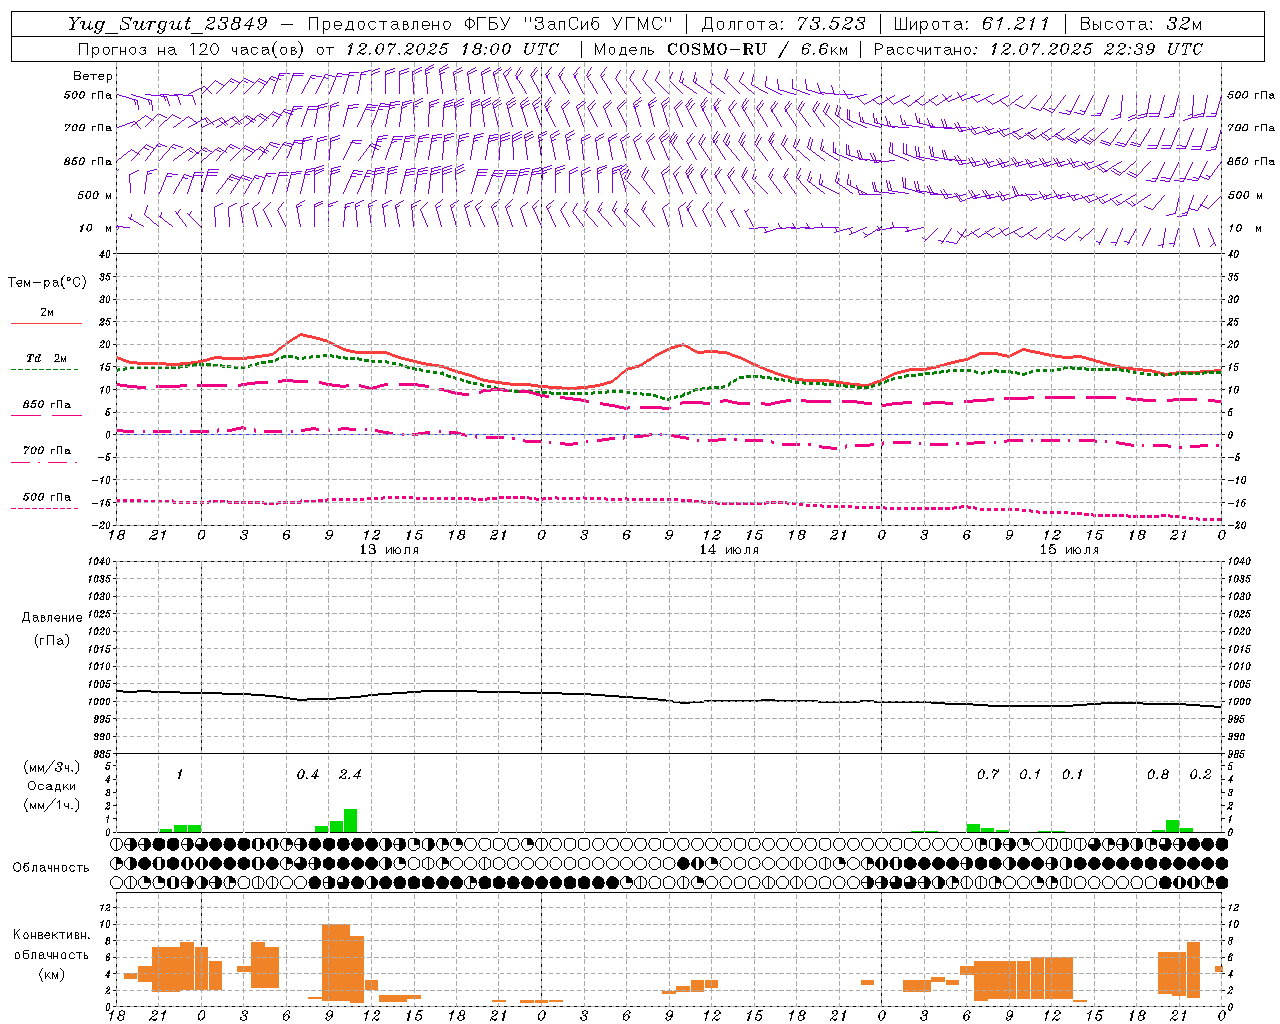Click the station title Yug_Surgut_23849

[168, 24]
